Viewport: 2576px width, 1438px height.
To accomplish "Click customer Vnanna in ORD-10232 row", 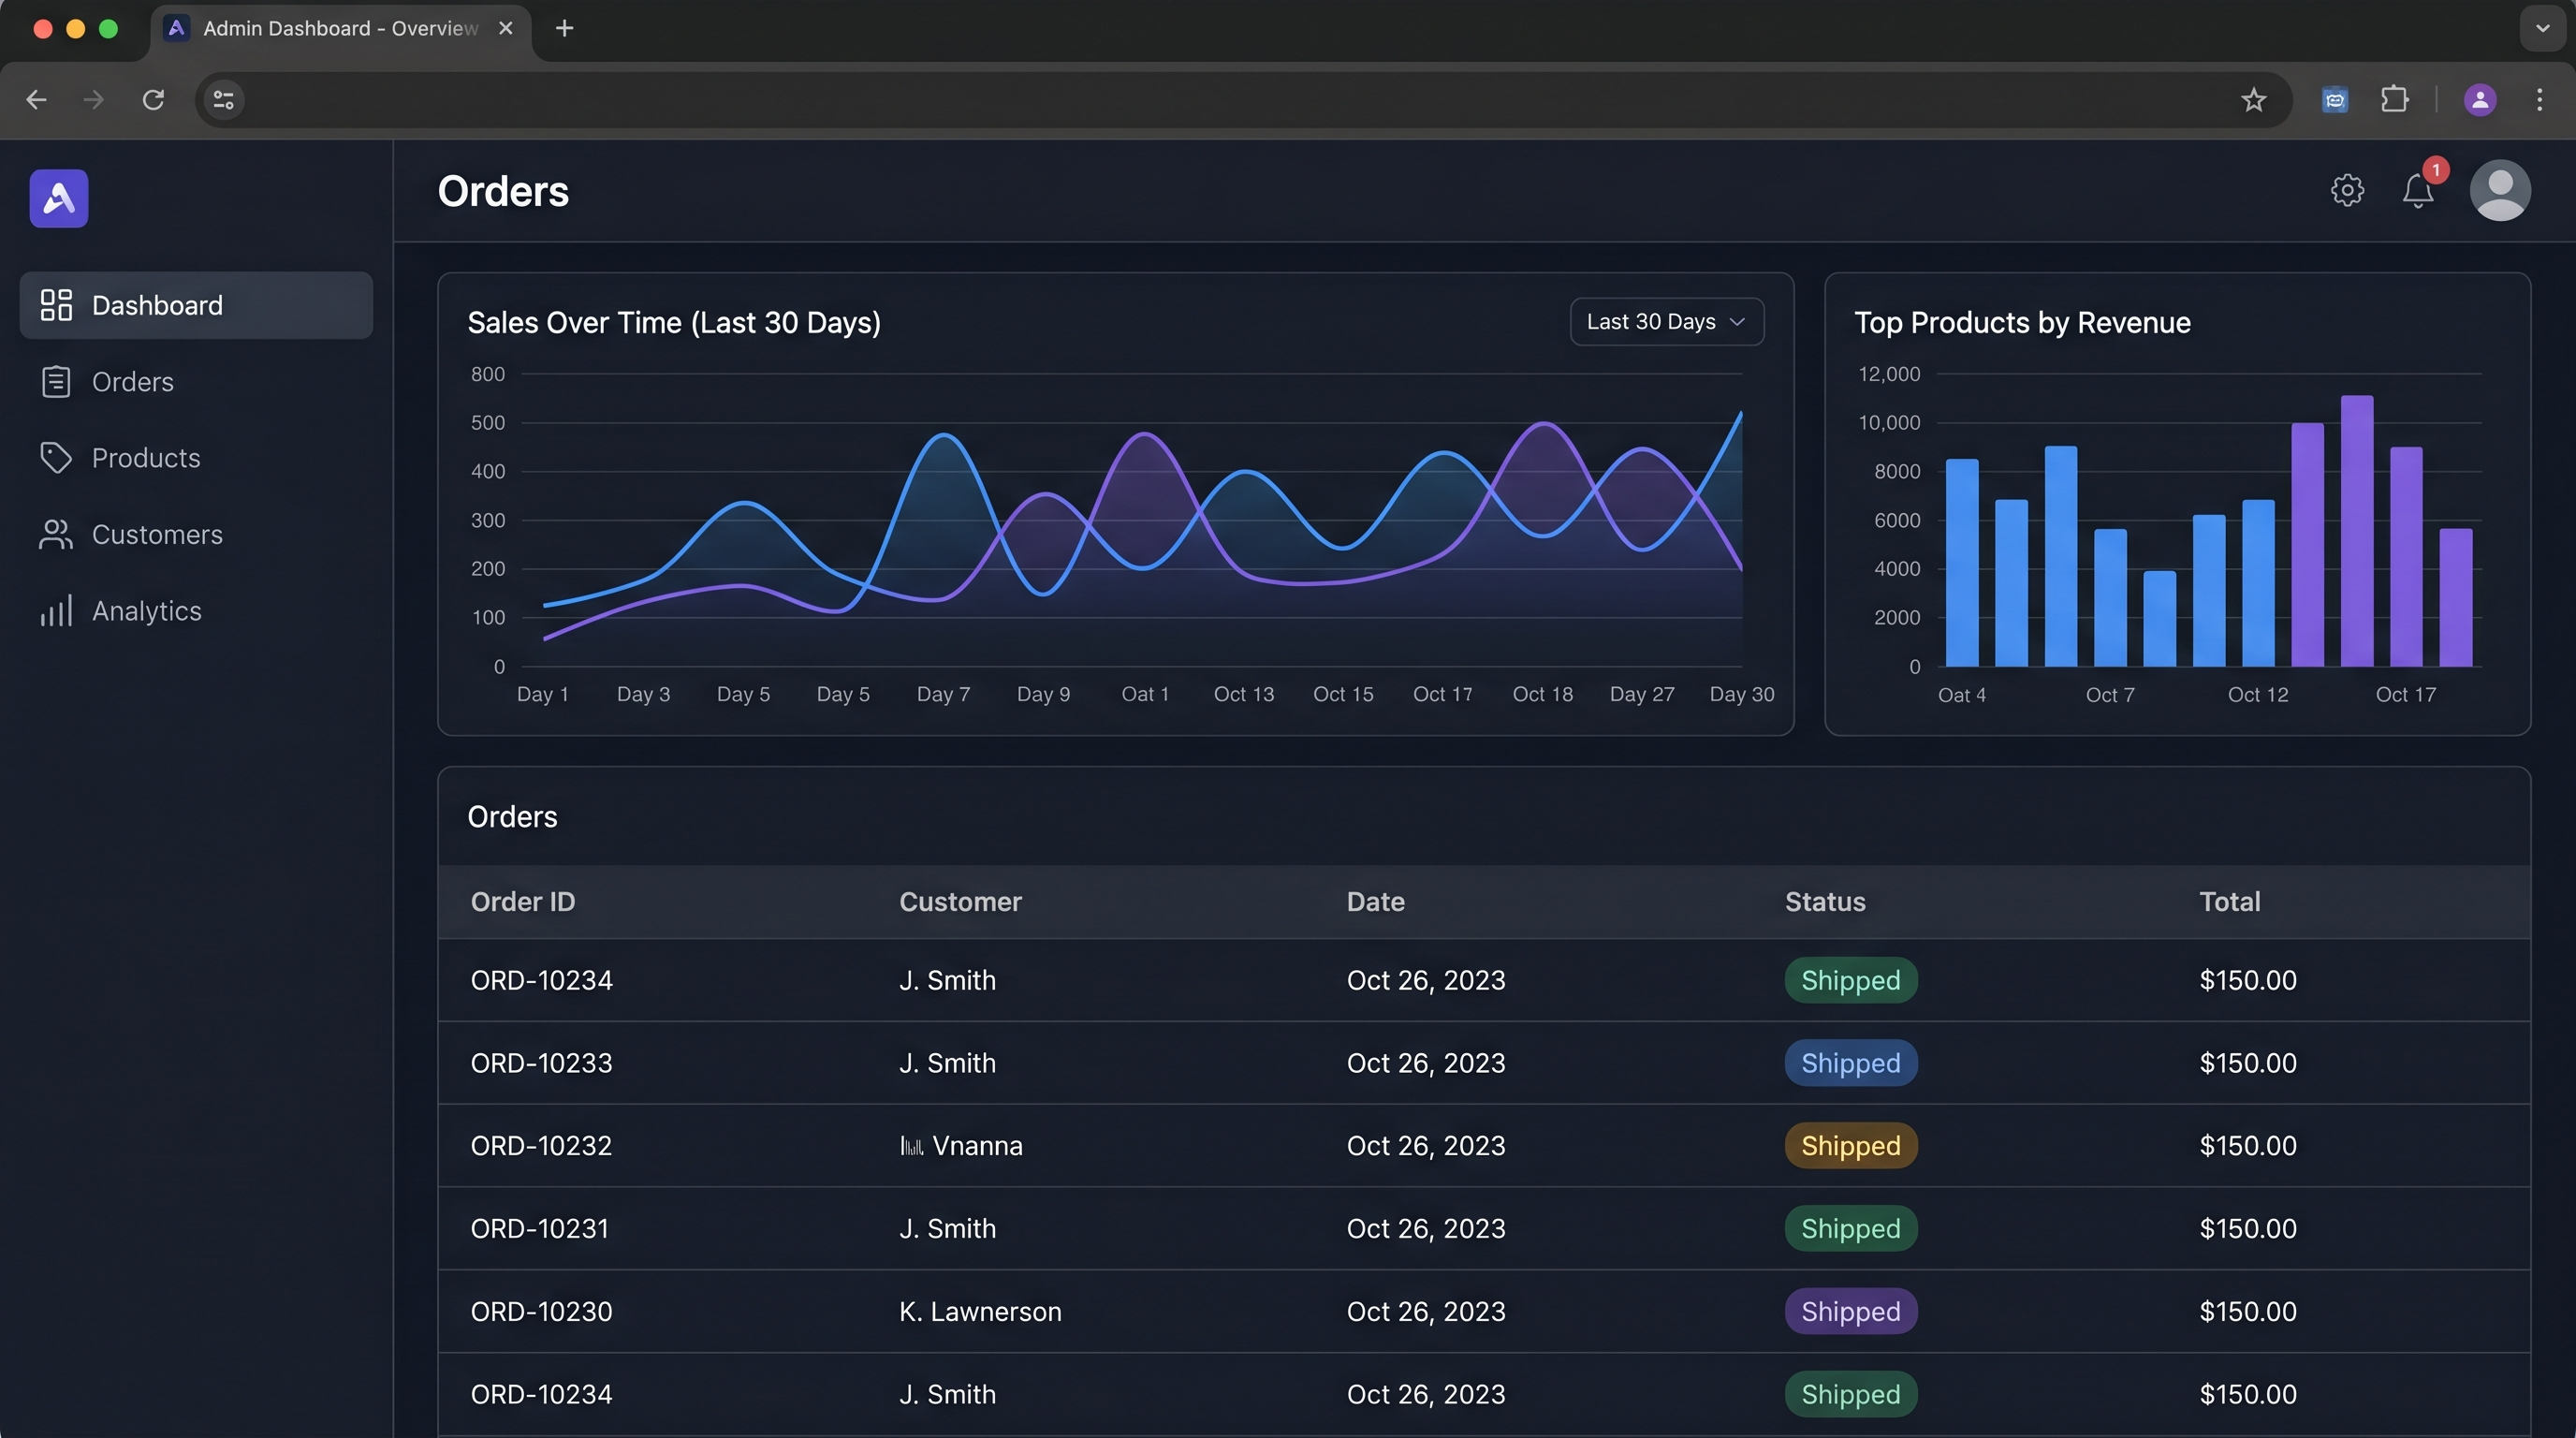I will pyautogui.click(x=961, y=1146).
